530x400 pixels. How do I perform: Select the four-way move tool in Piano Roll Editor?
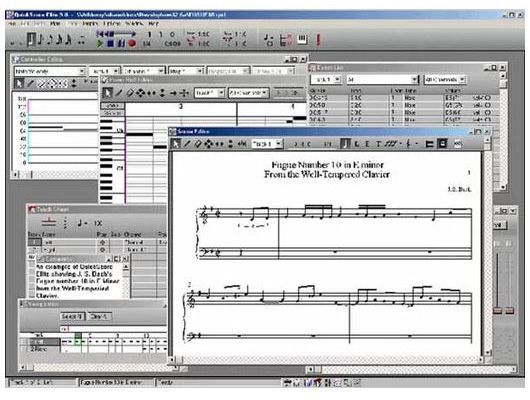(x=140, y=93)
